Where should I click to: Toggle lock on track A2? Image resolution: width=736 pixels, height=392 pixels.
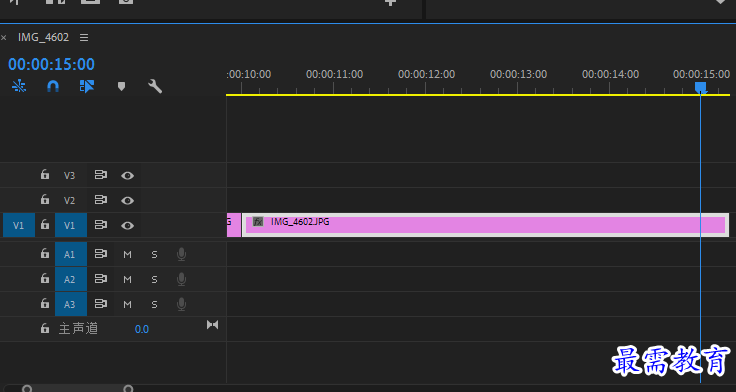tap(45, 278)
